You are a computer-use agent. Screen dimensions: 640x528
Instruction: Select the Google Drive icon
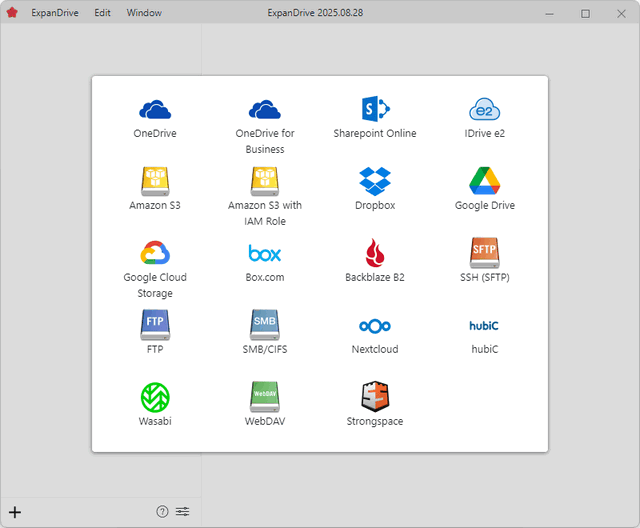pos(484,181)
